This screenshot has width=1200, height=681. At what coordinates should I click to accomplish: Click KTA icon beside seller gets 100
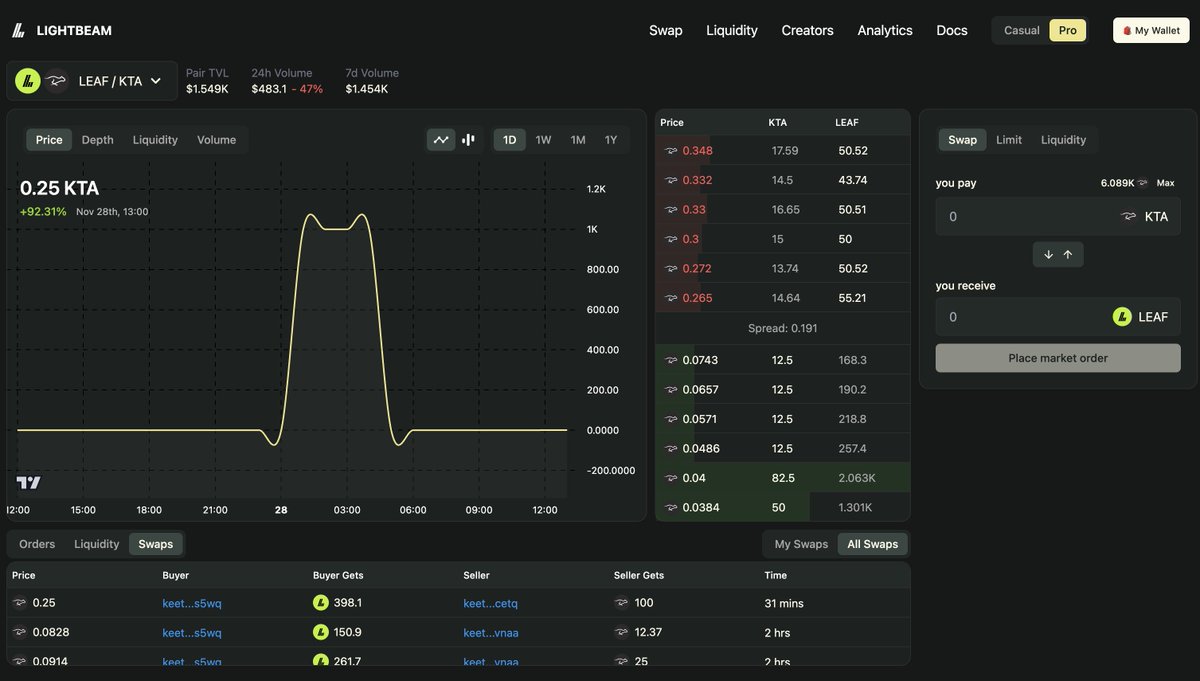click(x=621, y=603)
